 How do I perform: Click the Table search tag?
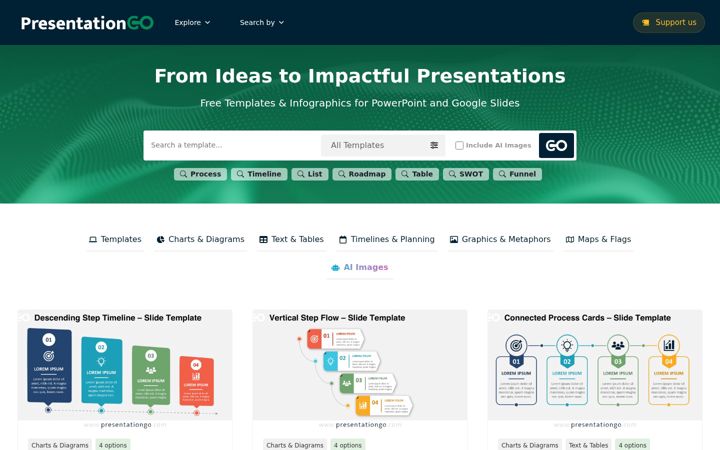pos(417,174)
